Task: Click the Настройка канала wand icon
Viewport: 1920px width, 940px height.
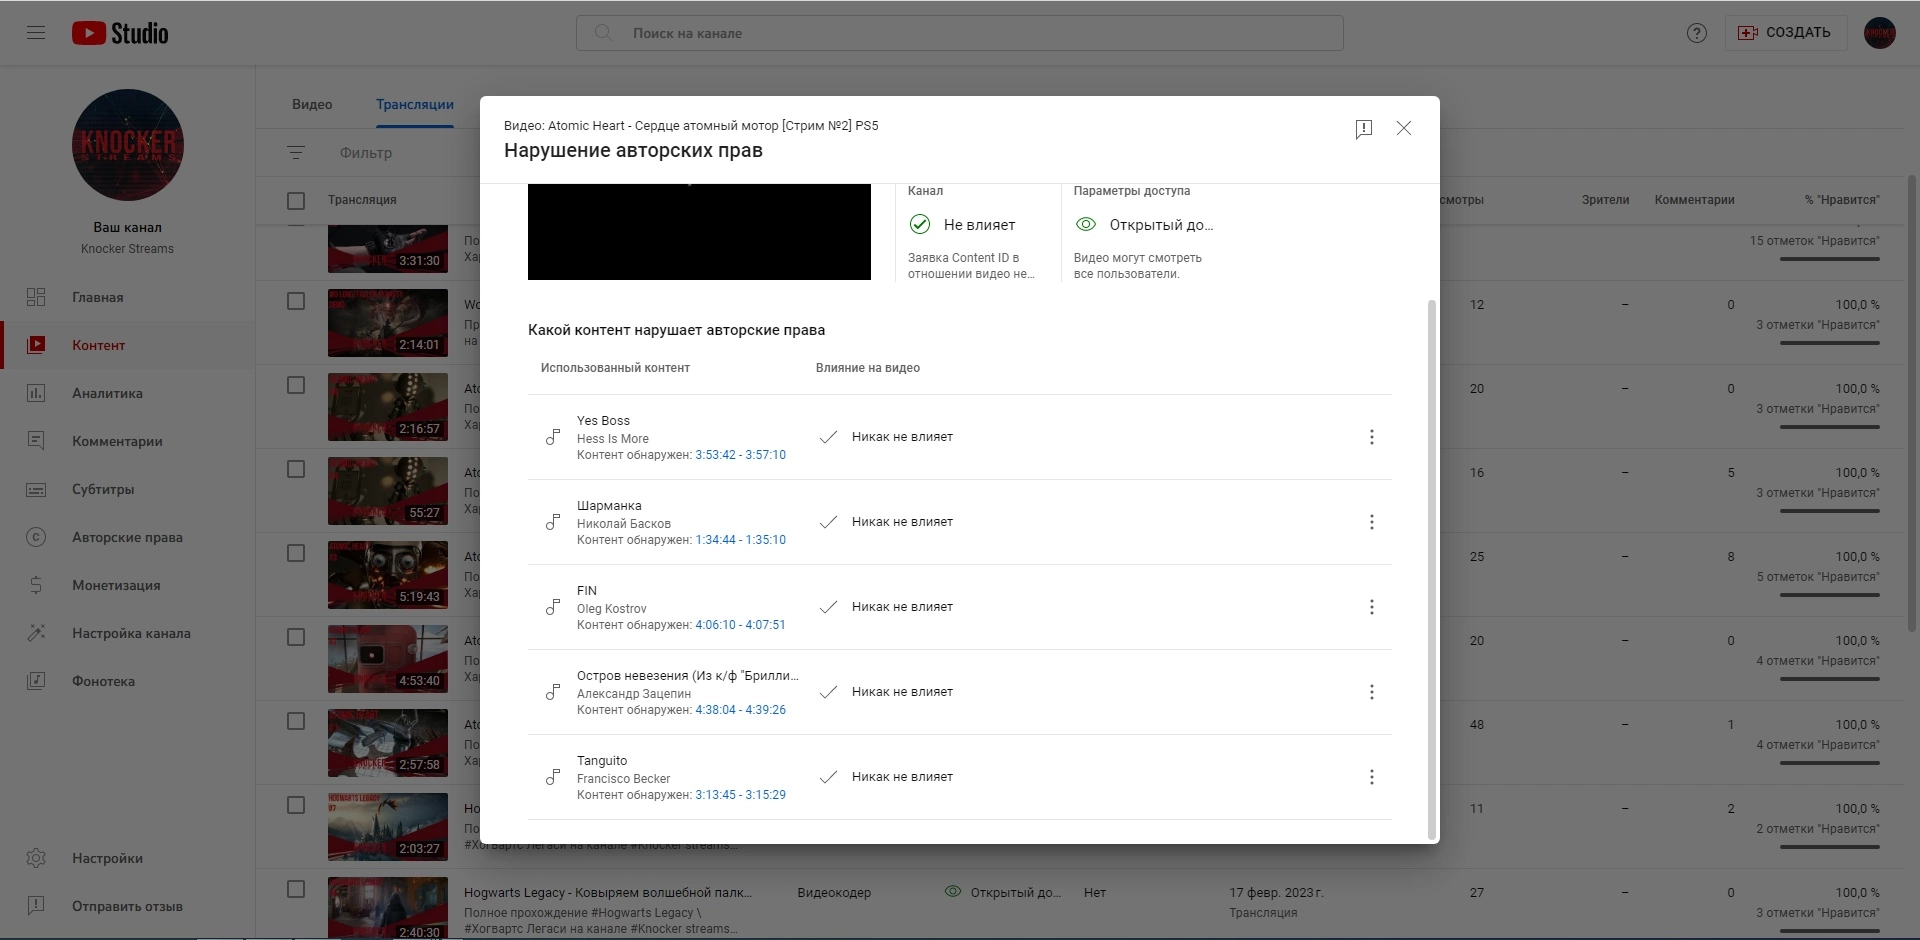Action: (x=36, y=633)
